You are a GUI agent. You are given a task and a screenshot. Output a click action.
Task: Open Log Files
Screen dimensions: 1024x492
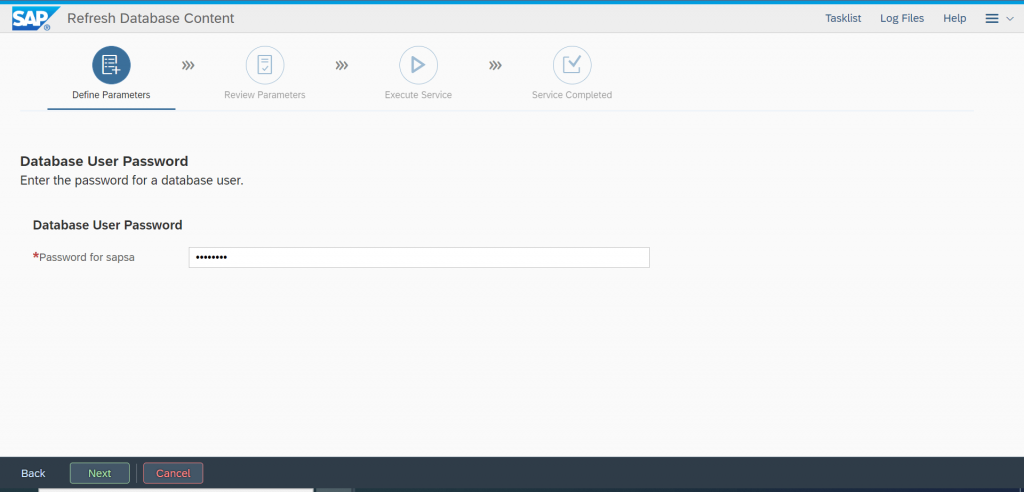902,18
